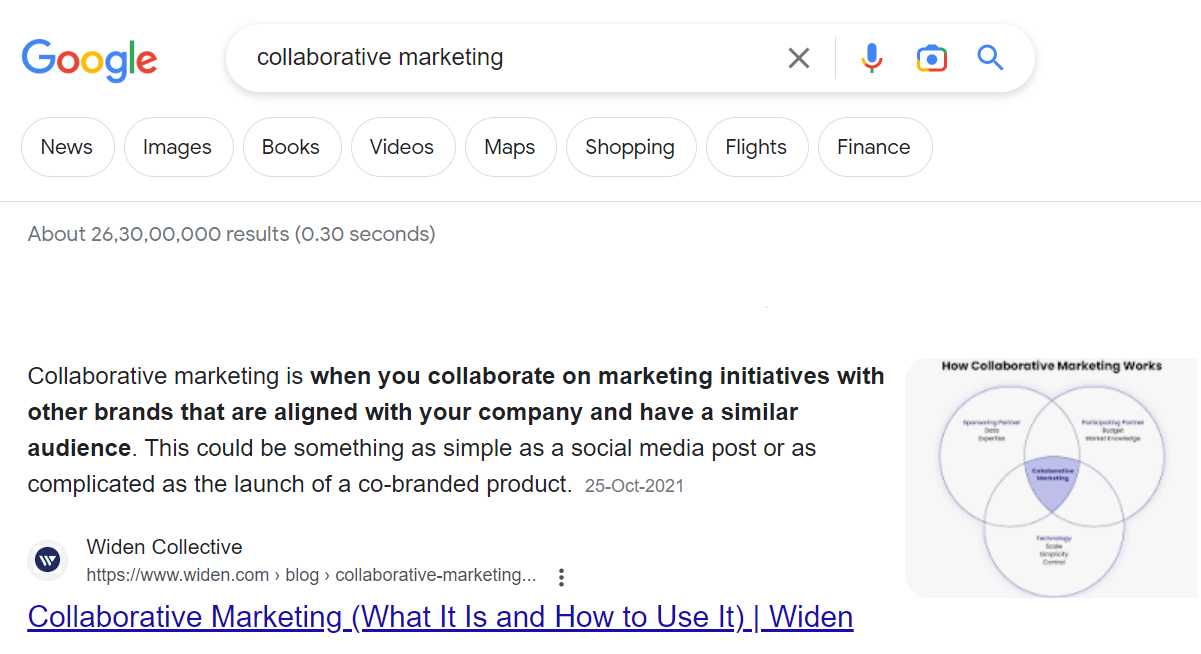
Task: Select the Books filter chip
Action: [x=291, y=147]
